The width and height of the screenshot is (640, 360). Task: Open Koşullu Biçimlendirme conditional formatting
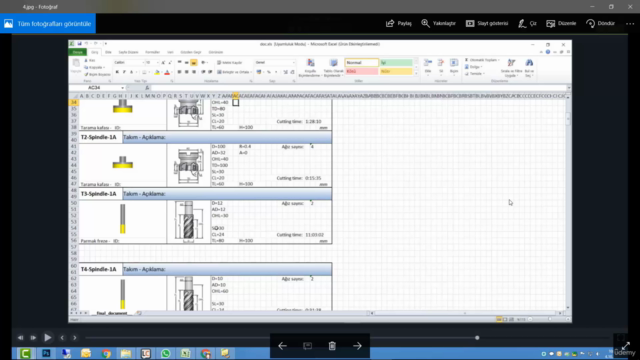click(310, 67)
